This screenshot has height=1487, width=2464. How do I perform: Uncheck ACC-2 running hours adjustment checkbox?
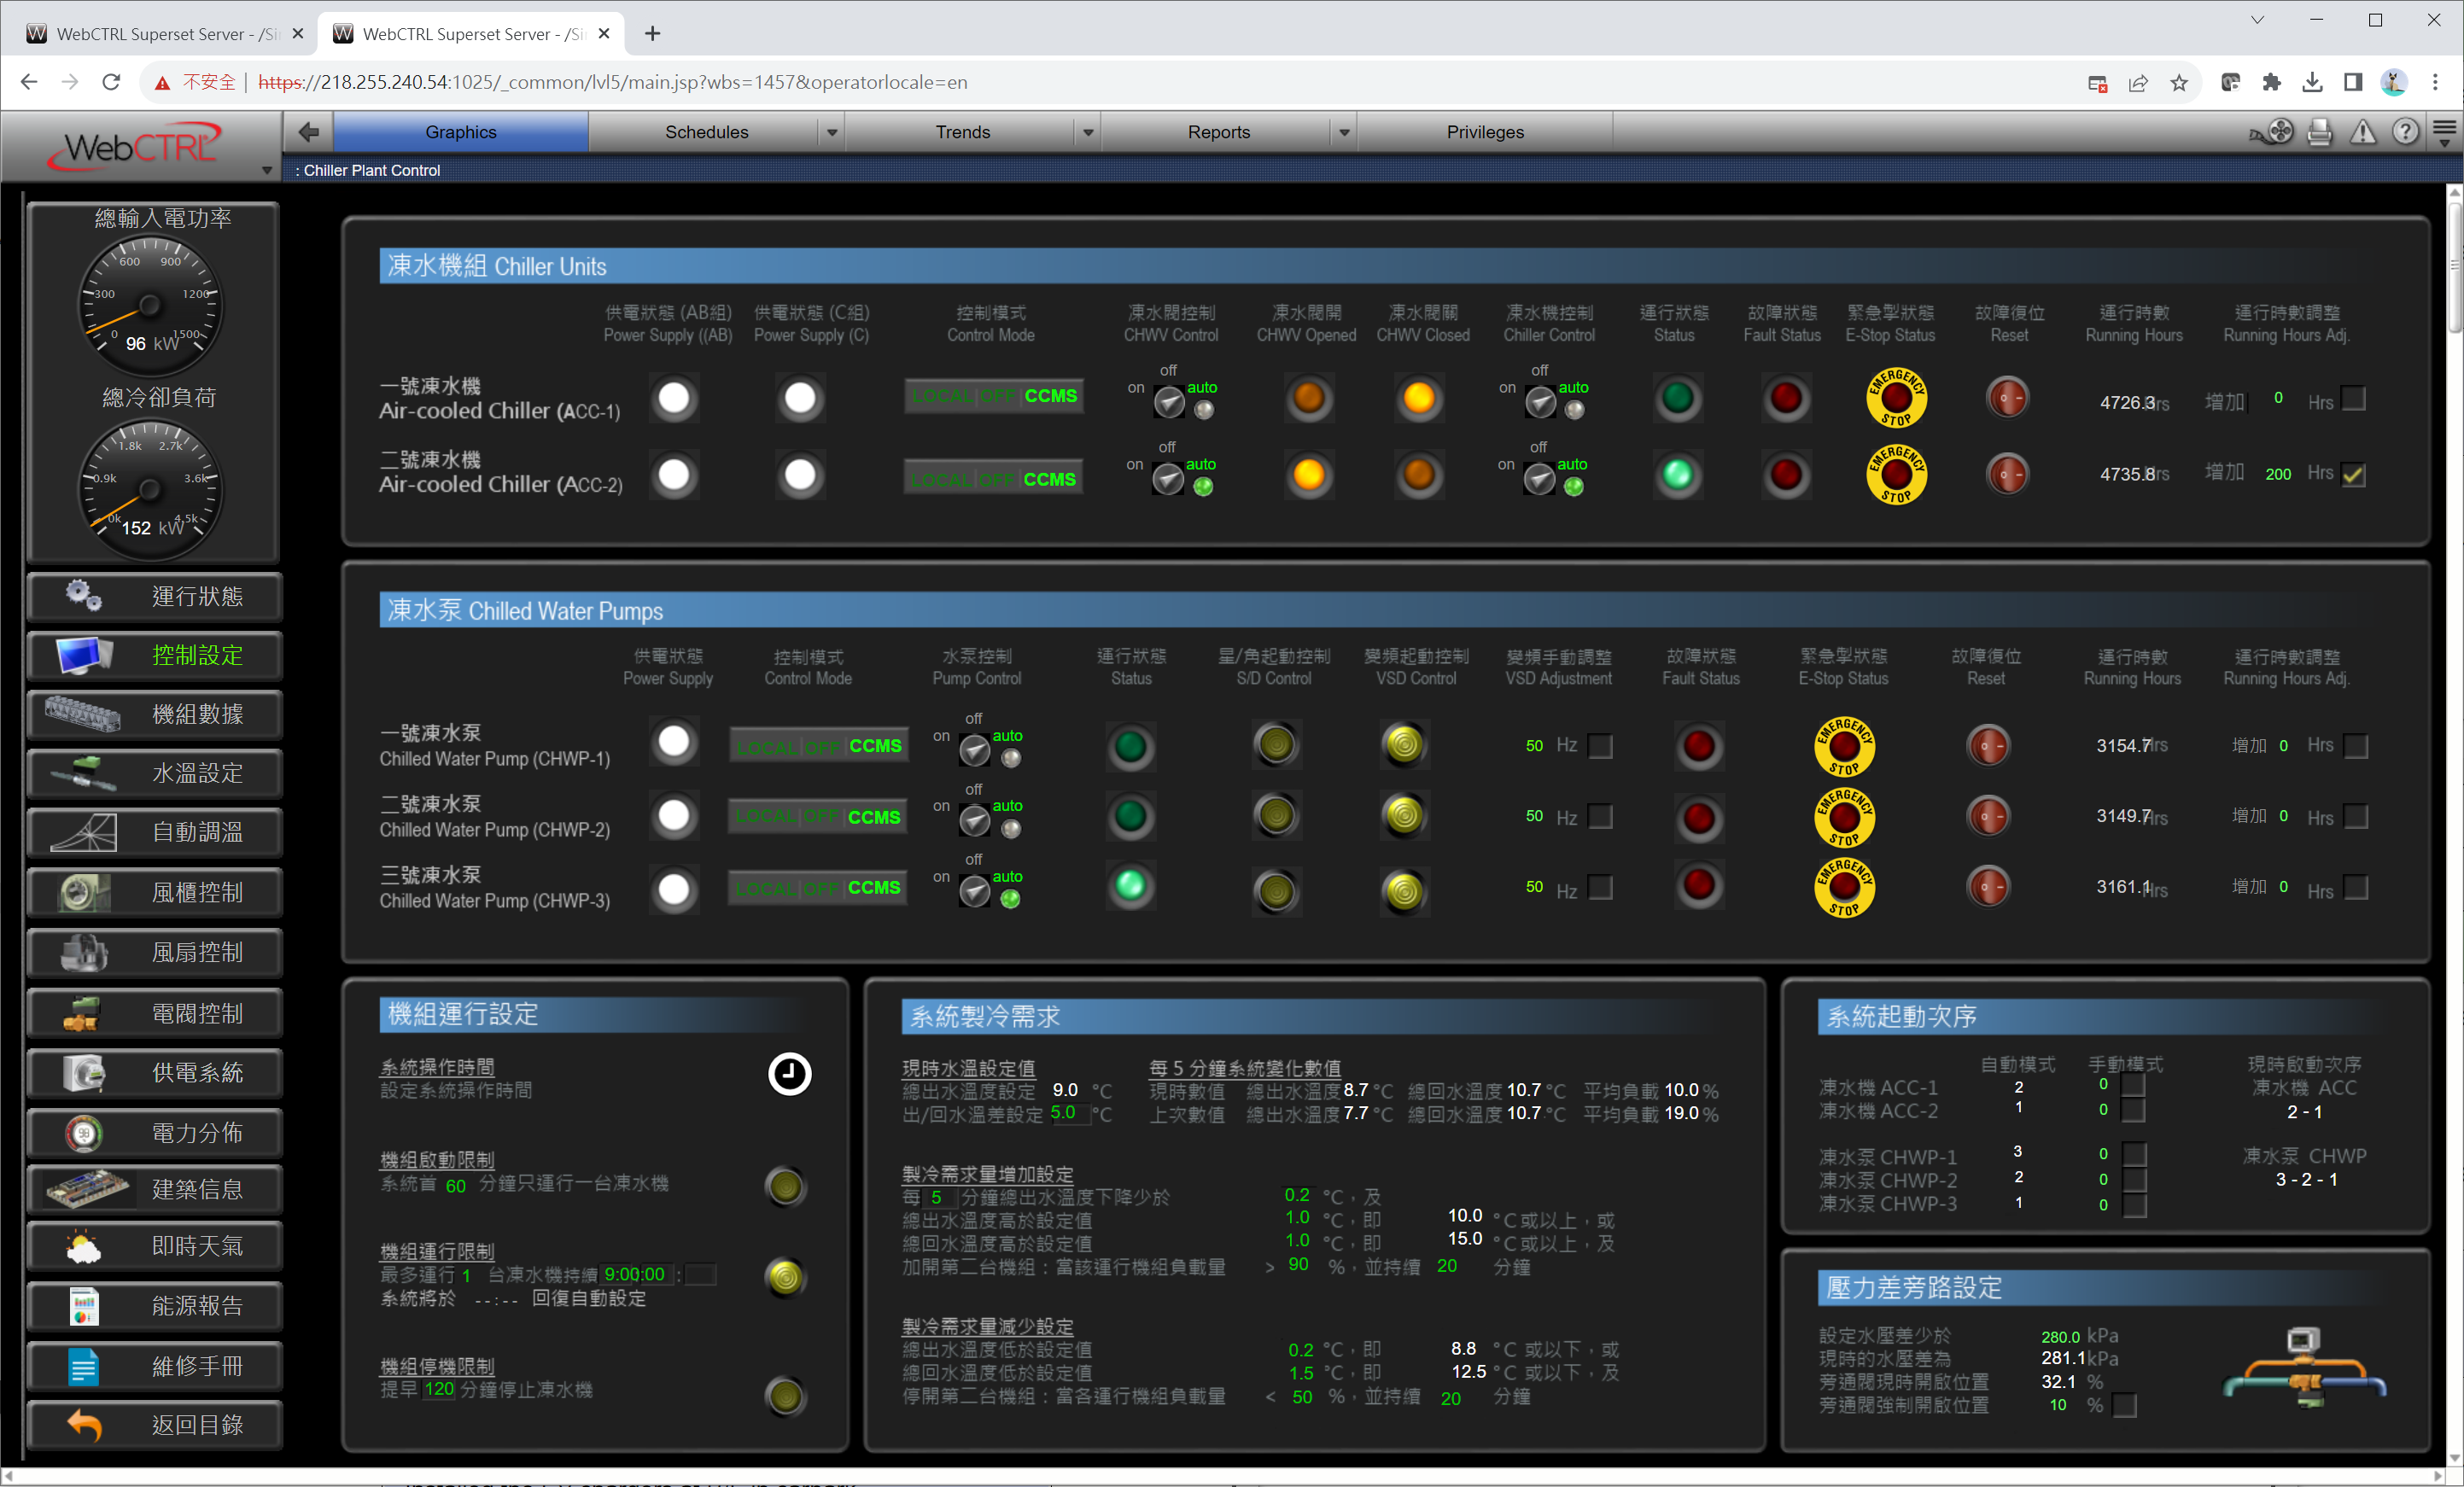[x=2354, y=474]
